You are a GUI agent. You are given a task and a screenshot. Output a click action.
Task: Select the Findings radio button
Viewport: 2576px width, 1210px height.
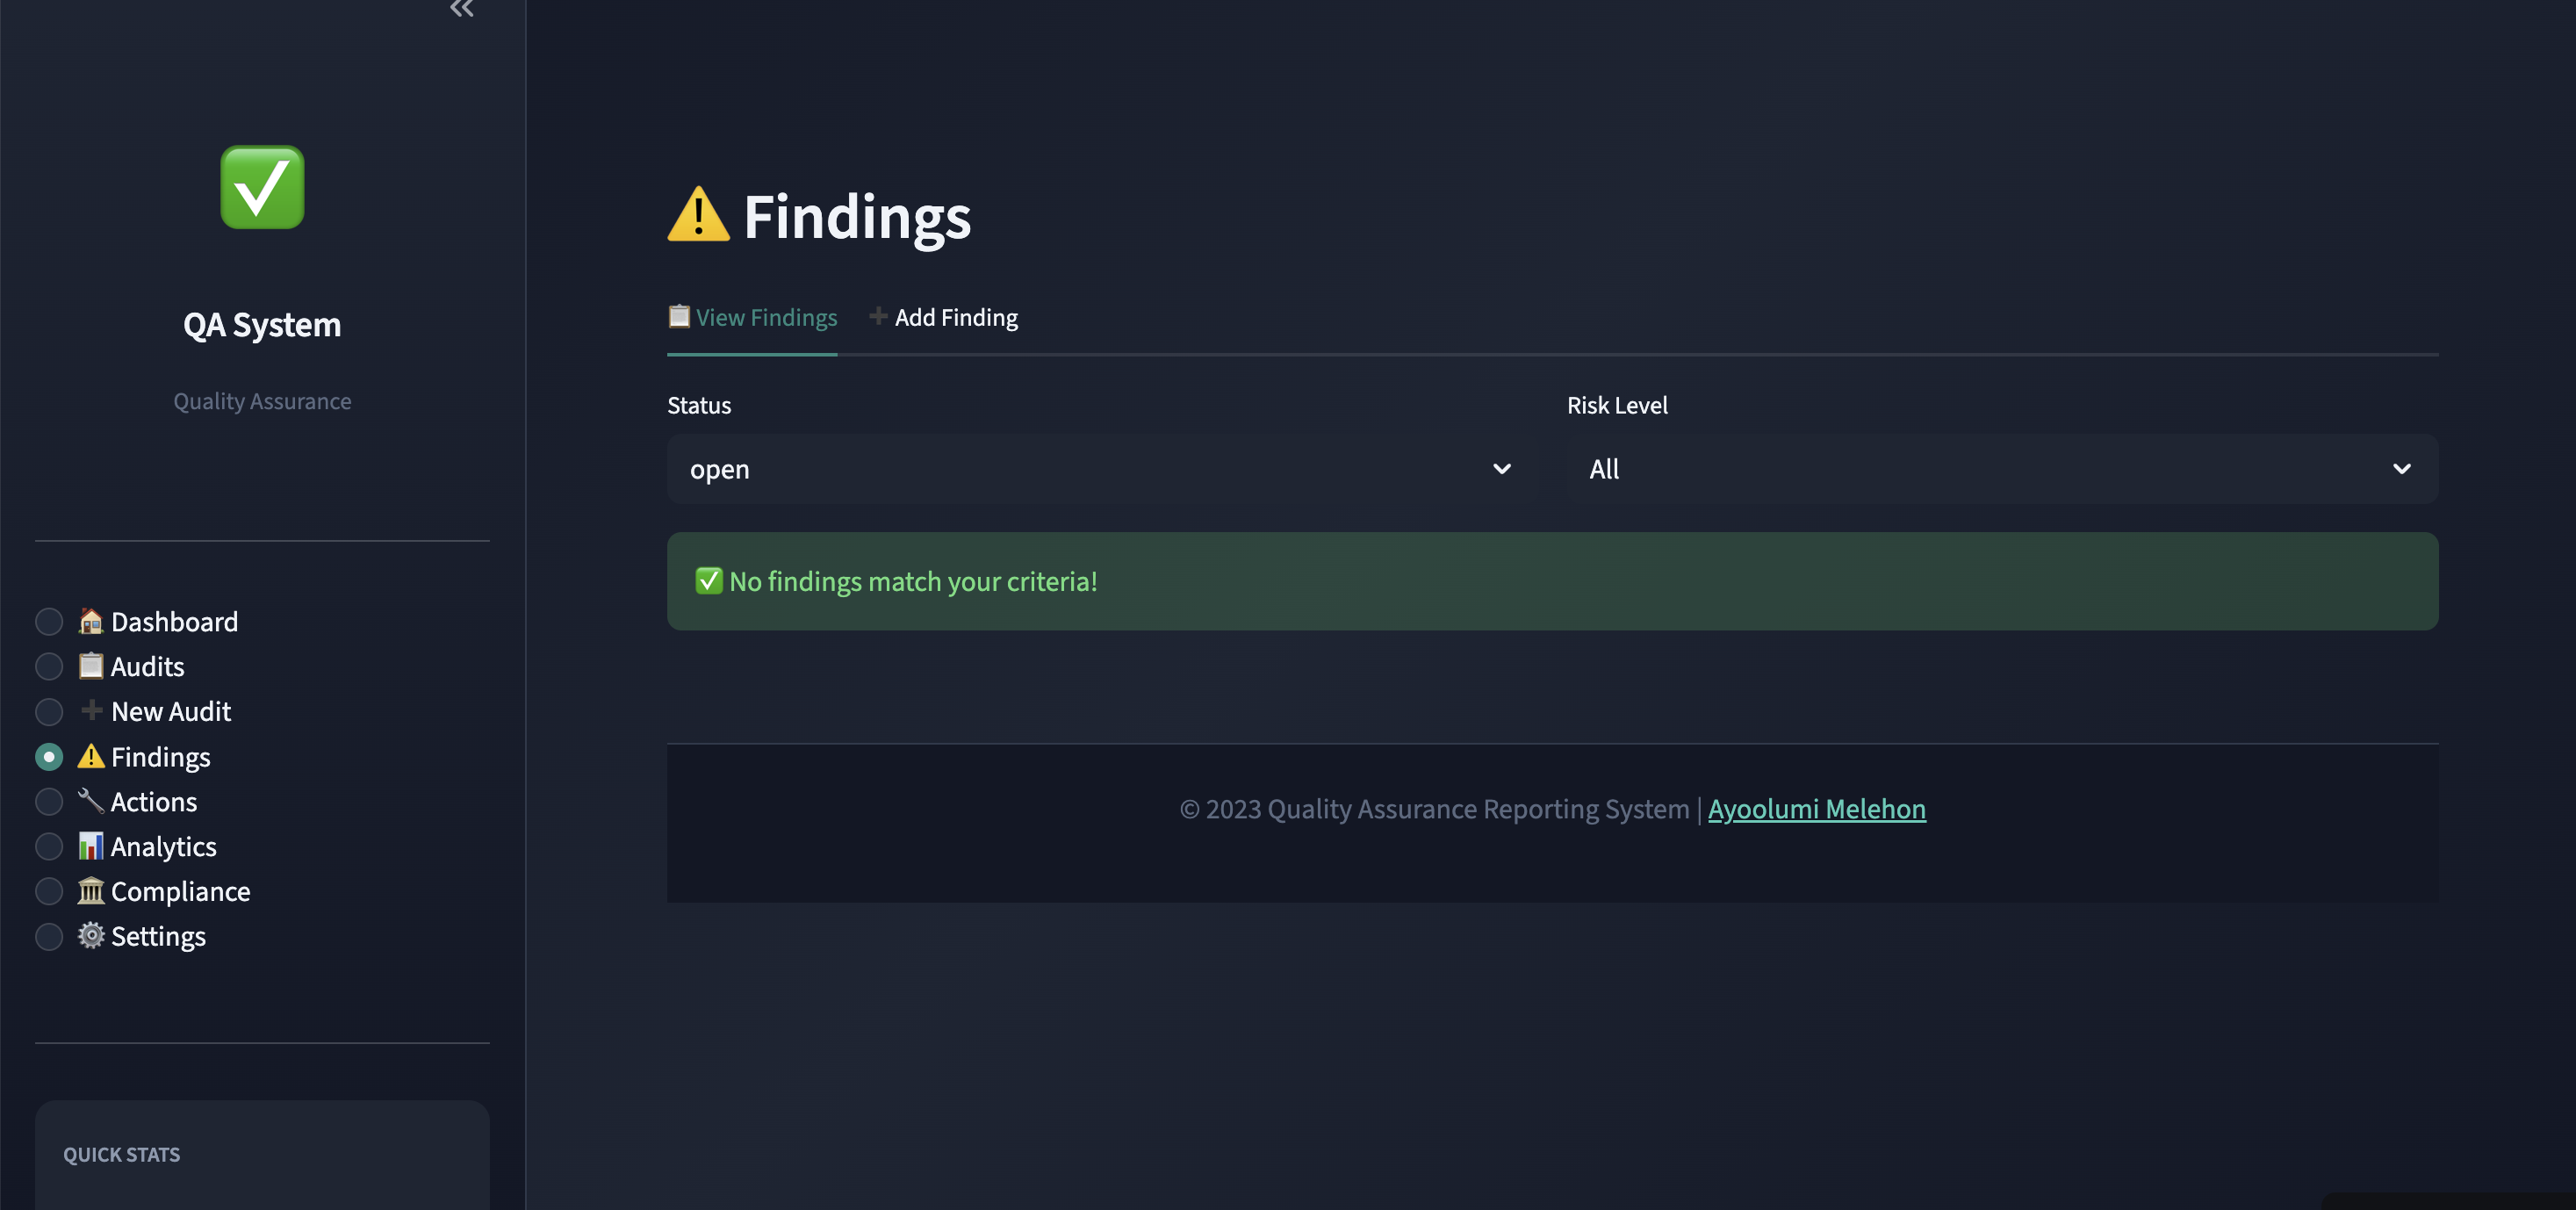coord(49,757)
